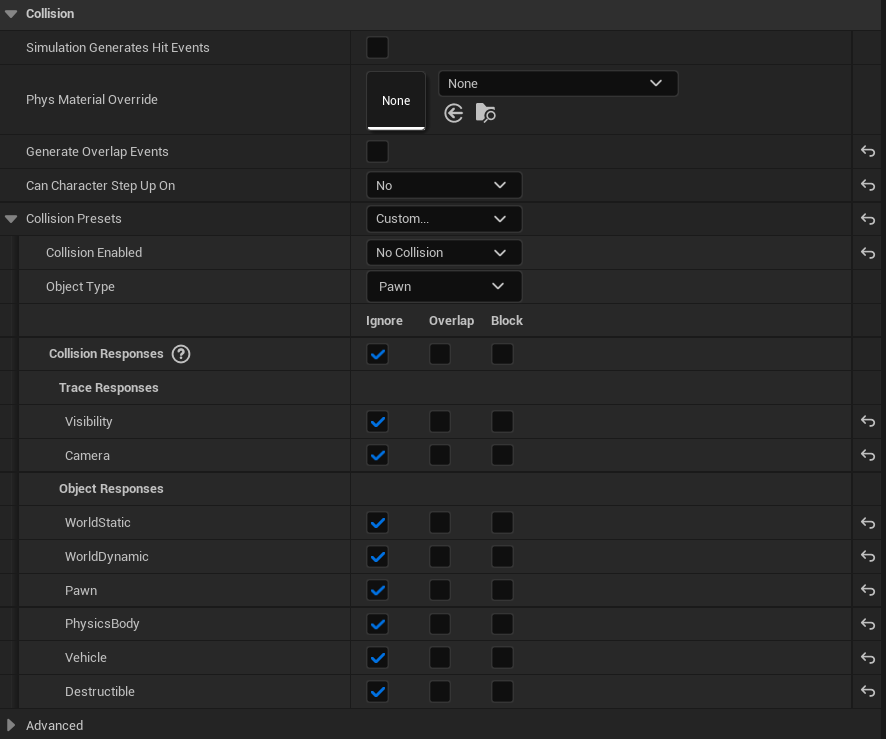Set Camera trace response to Block
Image resolution: width=886 pixels, height=739 pixels.
502,456
